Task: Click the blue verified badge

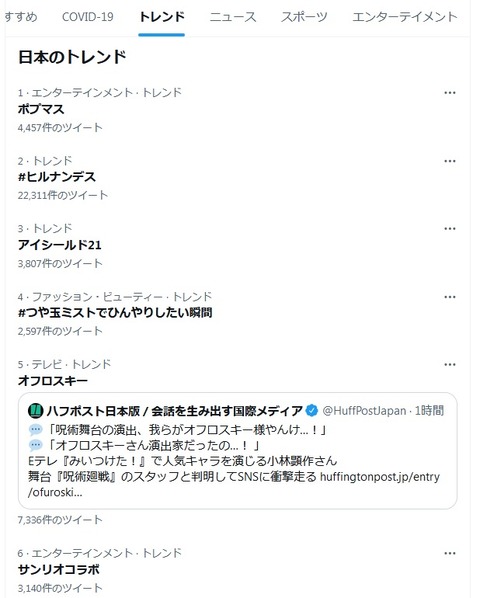Action: click(311, 411)
